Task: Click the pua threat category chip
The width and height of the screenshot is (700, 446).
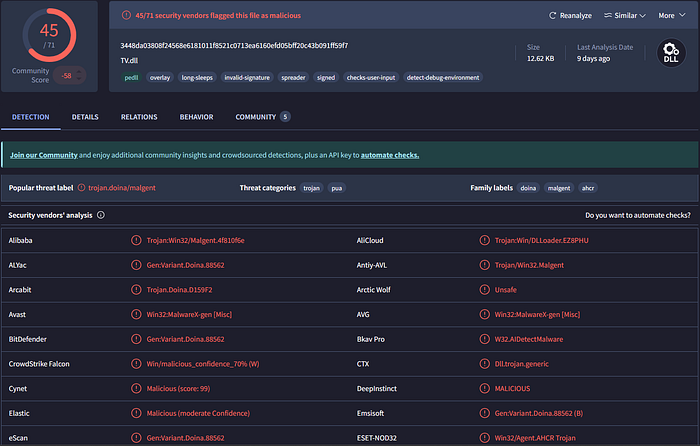Action: tap(337, 188)
